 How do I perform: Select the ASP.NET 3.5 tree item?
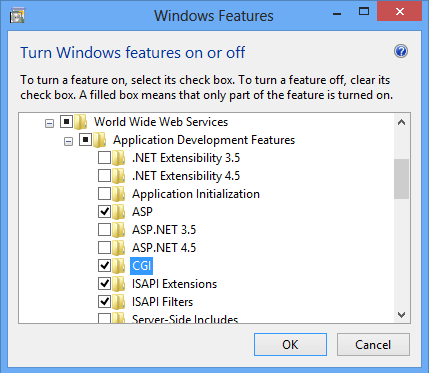pos(164,230)
